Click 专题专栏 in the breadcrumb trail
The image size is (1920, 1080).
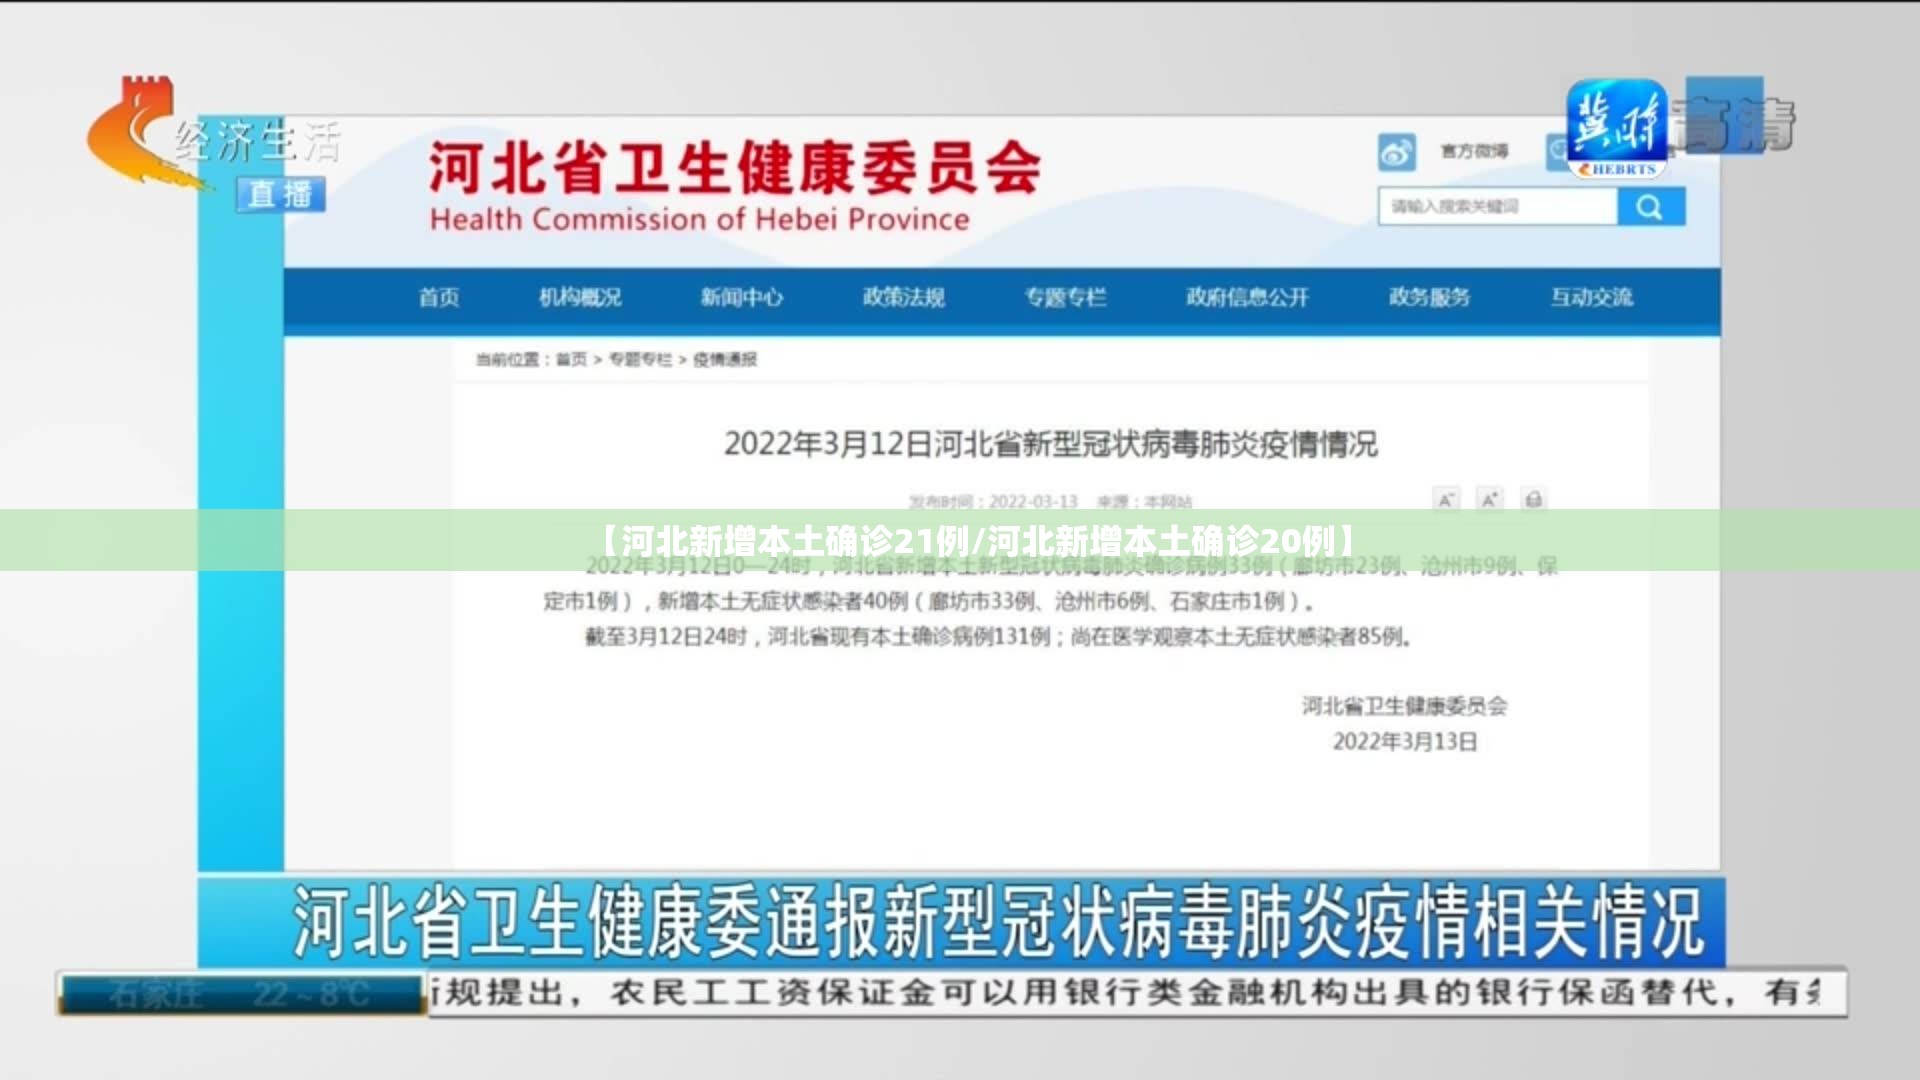point(640,360)
